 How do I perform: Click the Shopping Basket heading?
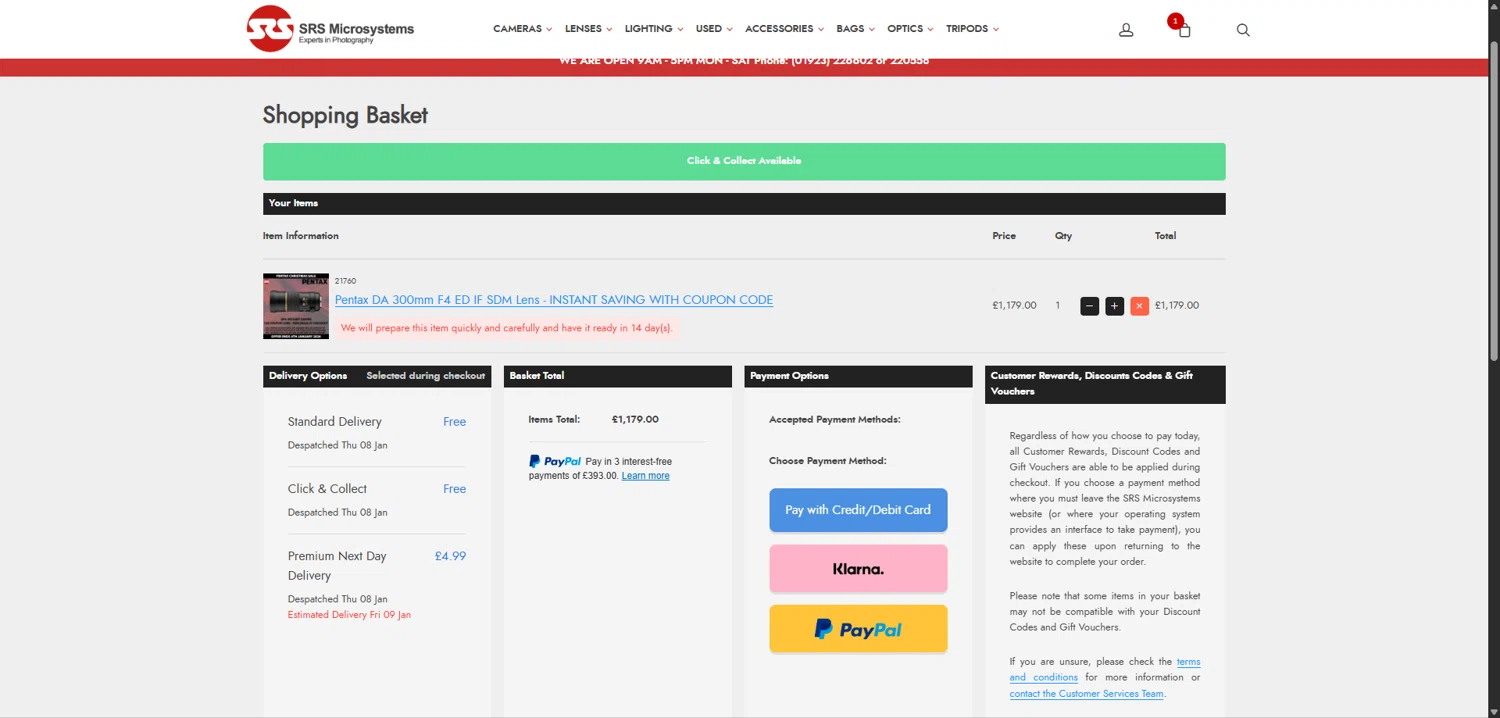(x=345, y=115)
